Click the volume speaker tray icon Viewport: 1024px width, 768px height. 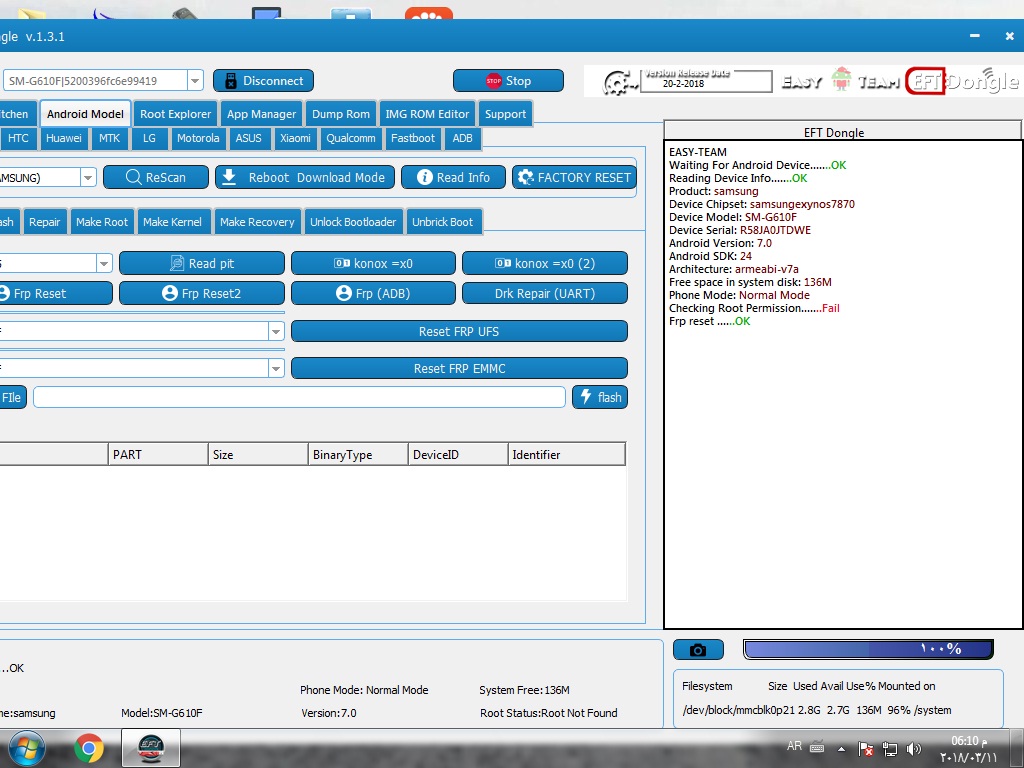(x=914, y=749)
